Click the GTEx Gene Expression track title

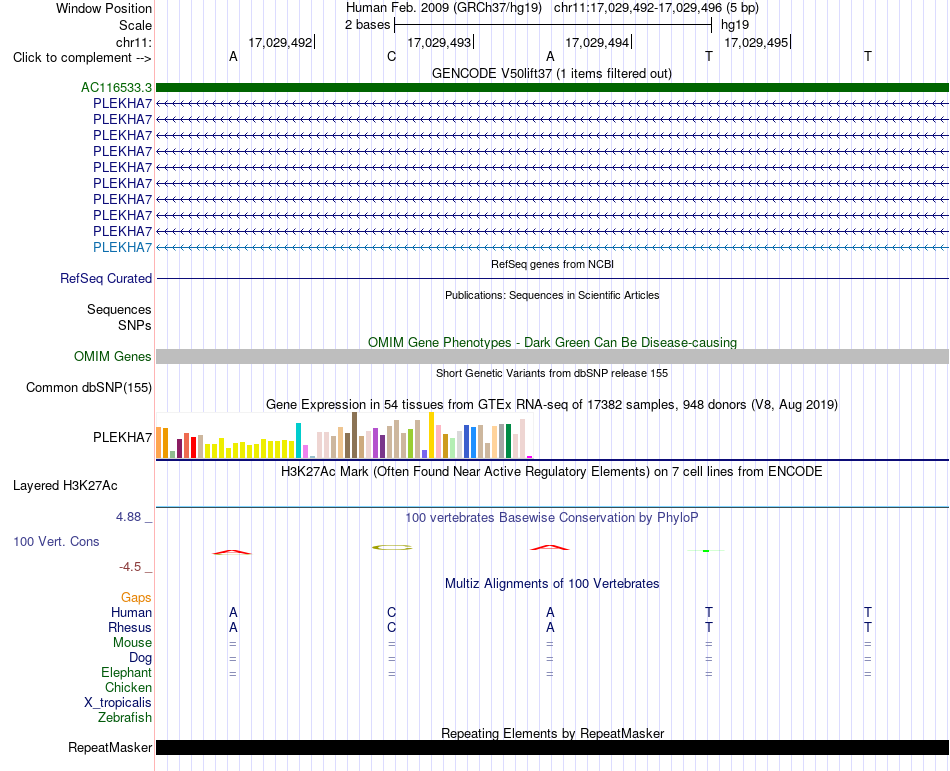(552, 405)
